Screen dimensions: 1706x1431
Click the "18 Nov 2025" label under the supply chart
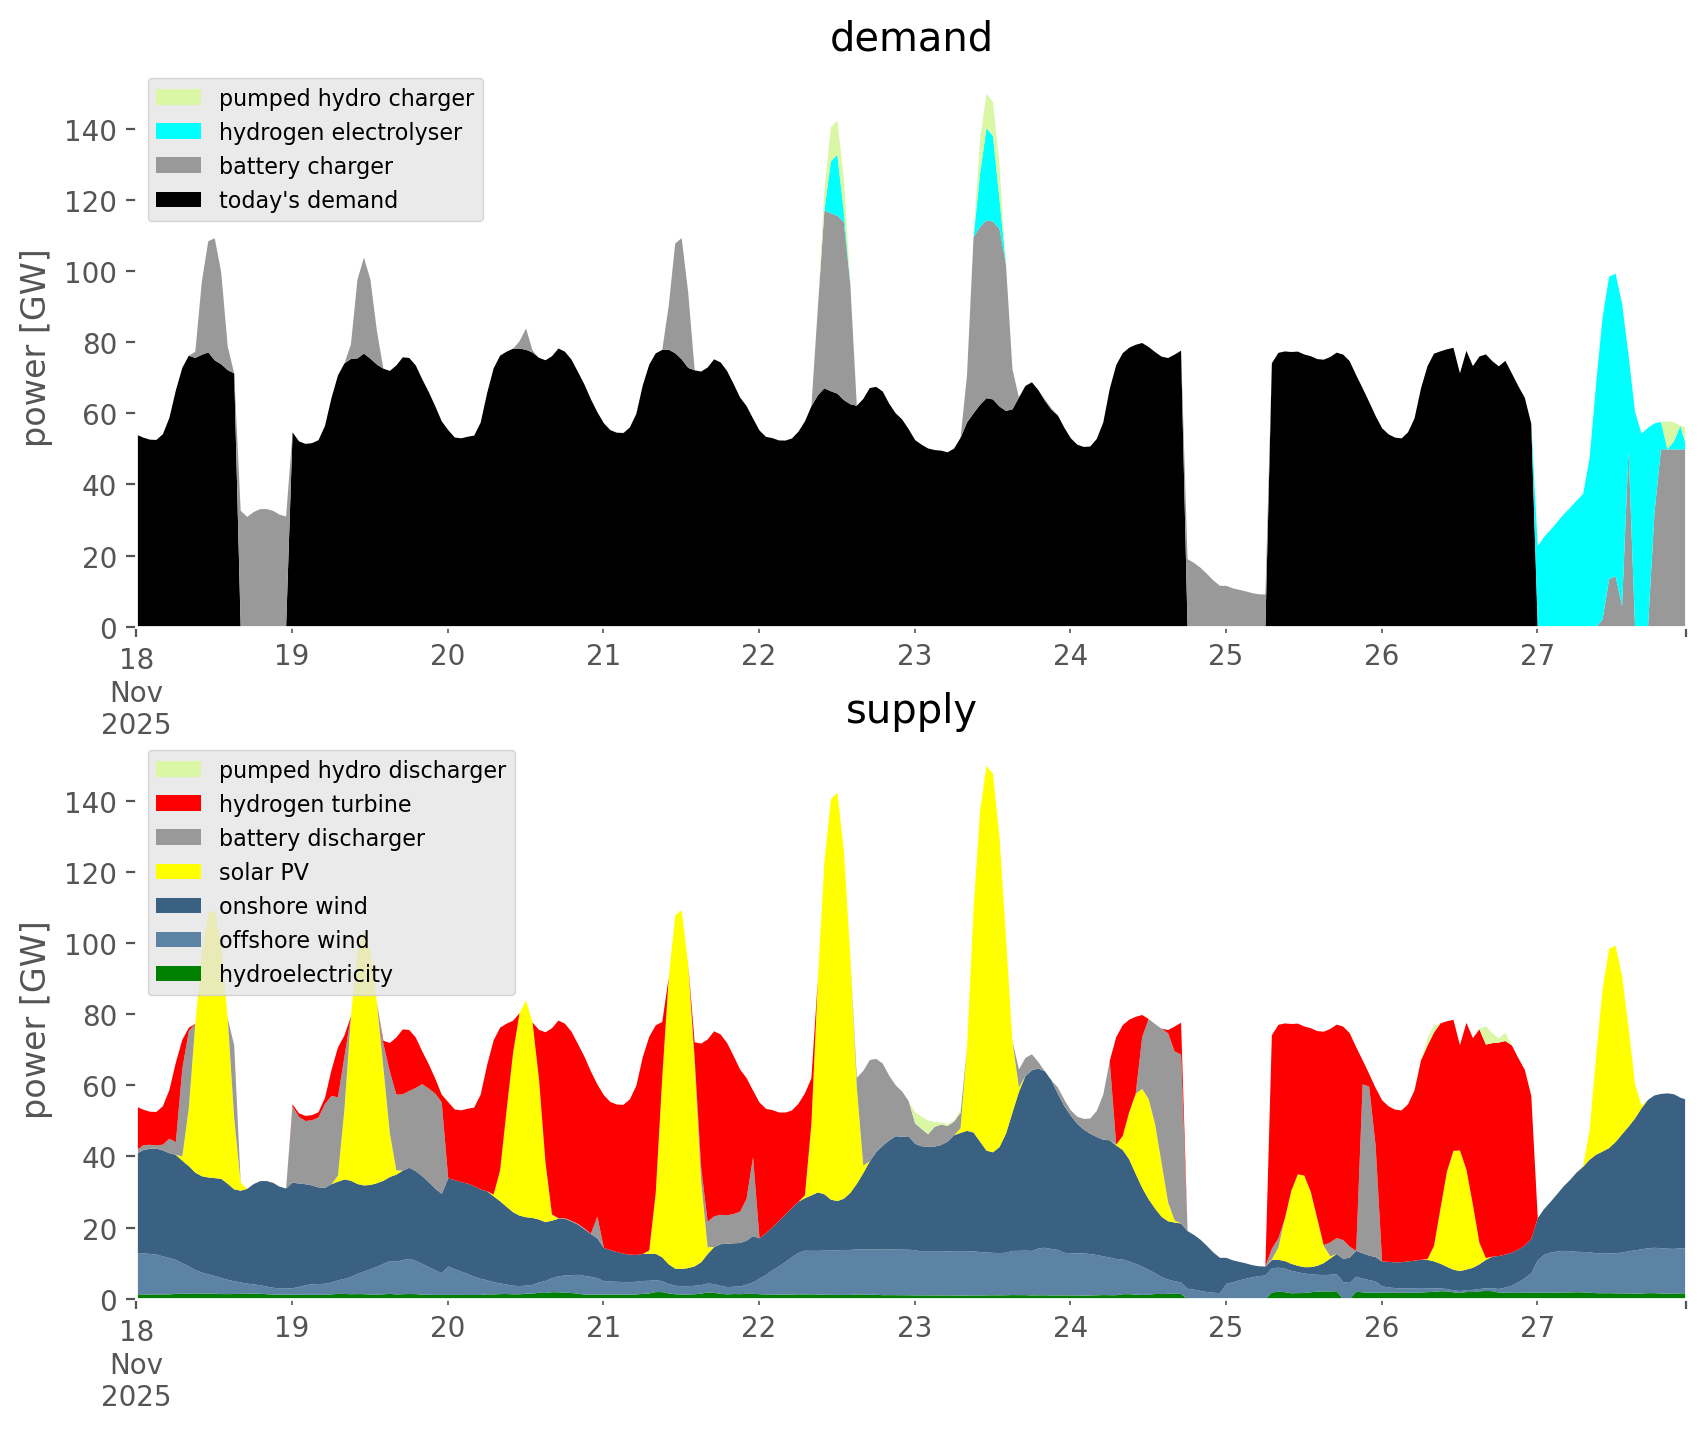click(x=136, y=1361)
